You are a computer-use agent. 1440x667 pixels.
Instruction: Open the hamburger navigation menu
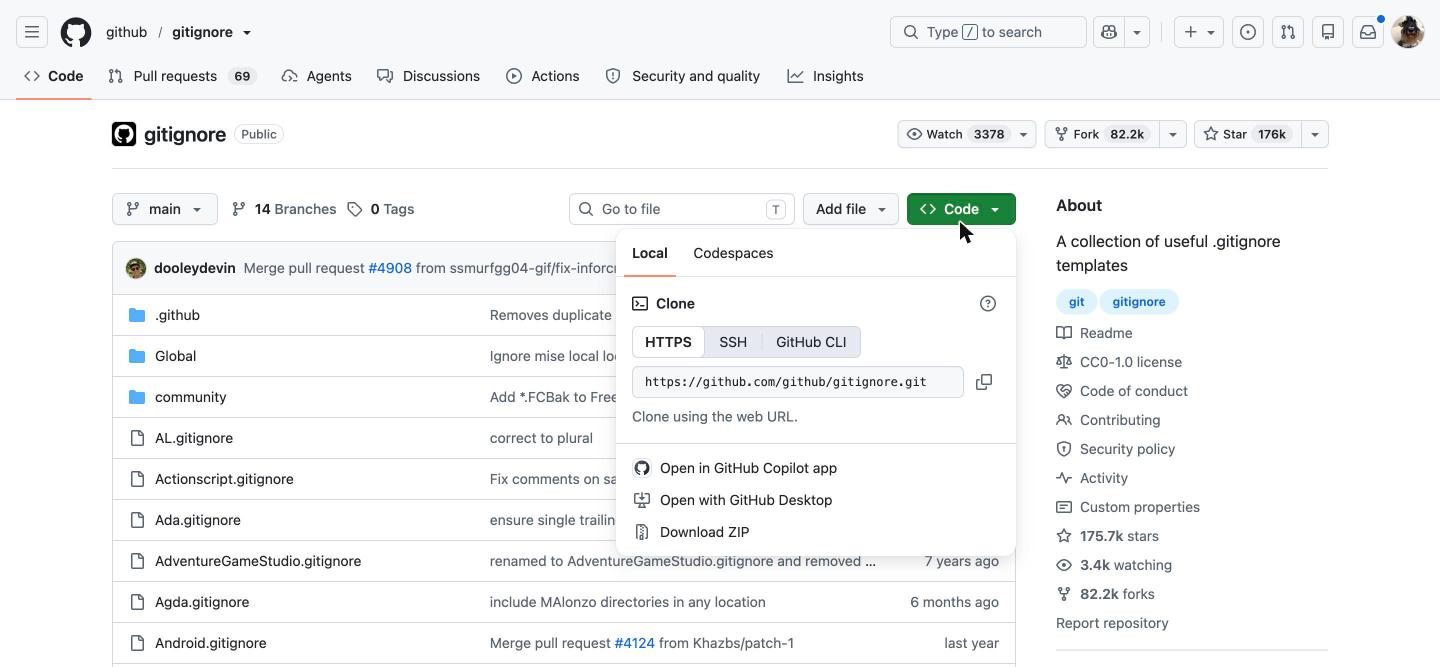click(x=32, y=32)
